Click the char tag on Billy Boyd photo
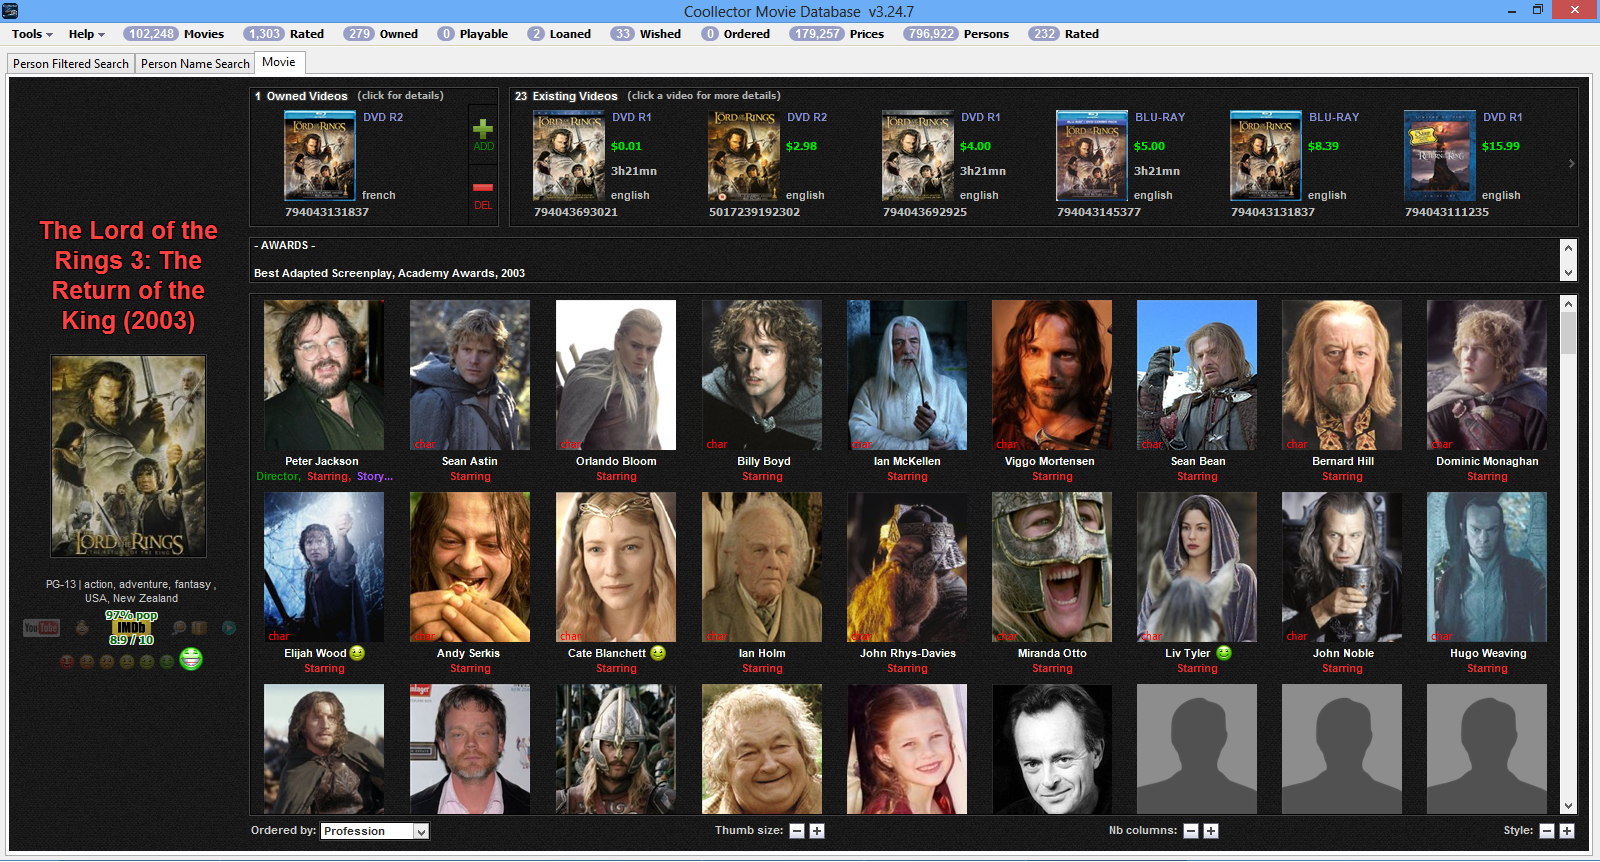Screen dimensions: 1600x862 717,444
